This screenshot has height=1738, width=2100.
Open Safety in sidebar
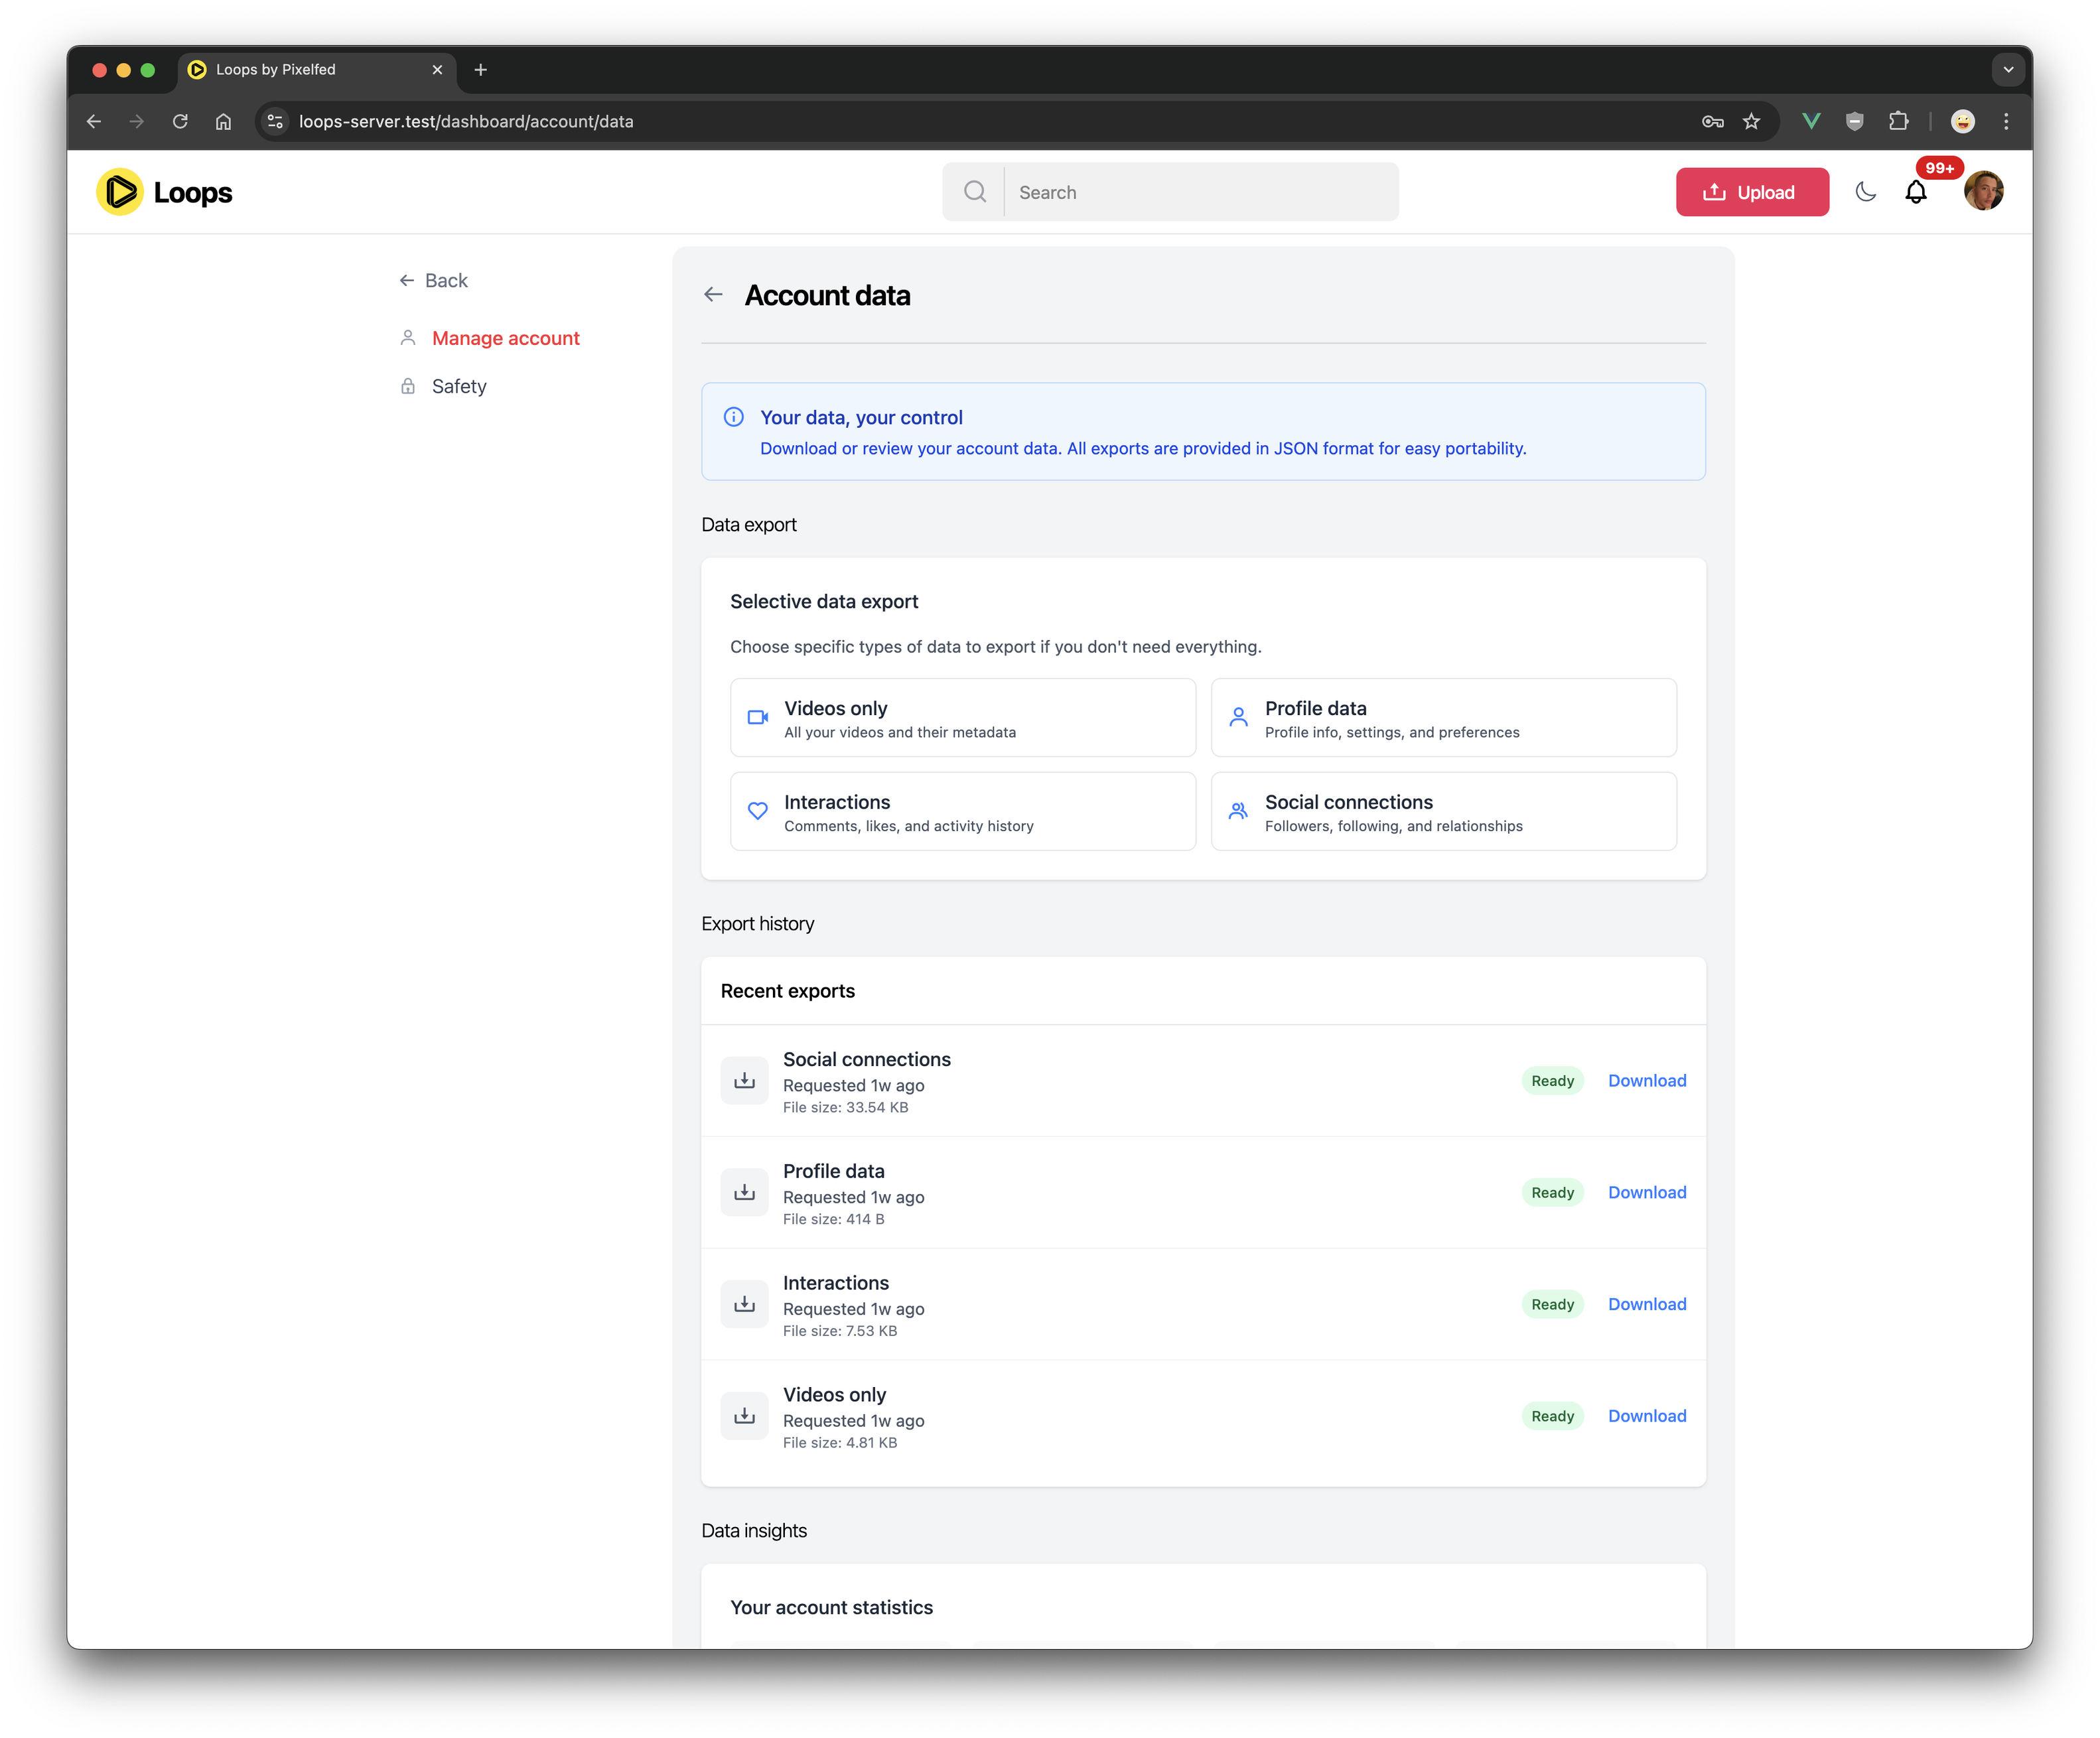coord(459,387)
